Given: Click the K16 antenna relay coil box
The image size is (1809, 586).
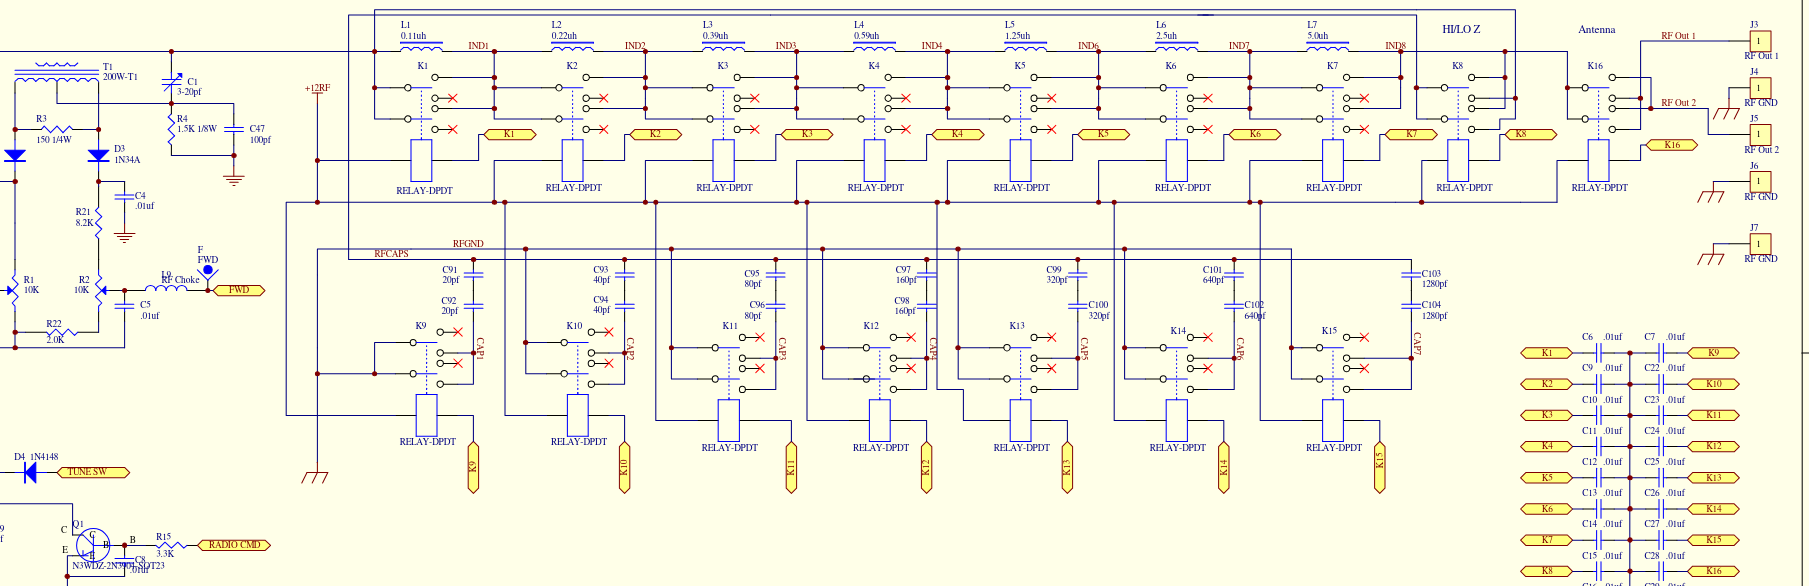Looking at the screenshot, I should pyautogui.click(x=1598, y=160).
